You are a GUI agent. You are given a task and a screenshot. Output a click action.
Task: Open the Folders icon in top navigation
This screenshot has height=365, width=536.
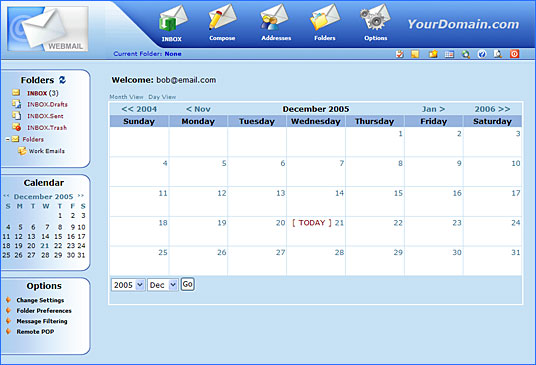pos(325,17)
